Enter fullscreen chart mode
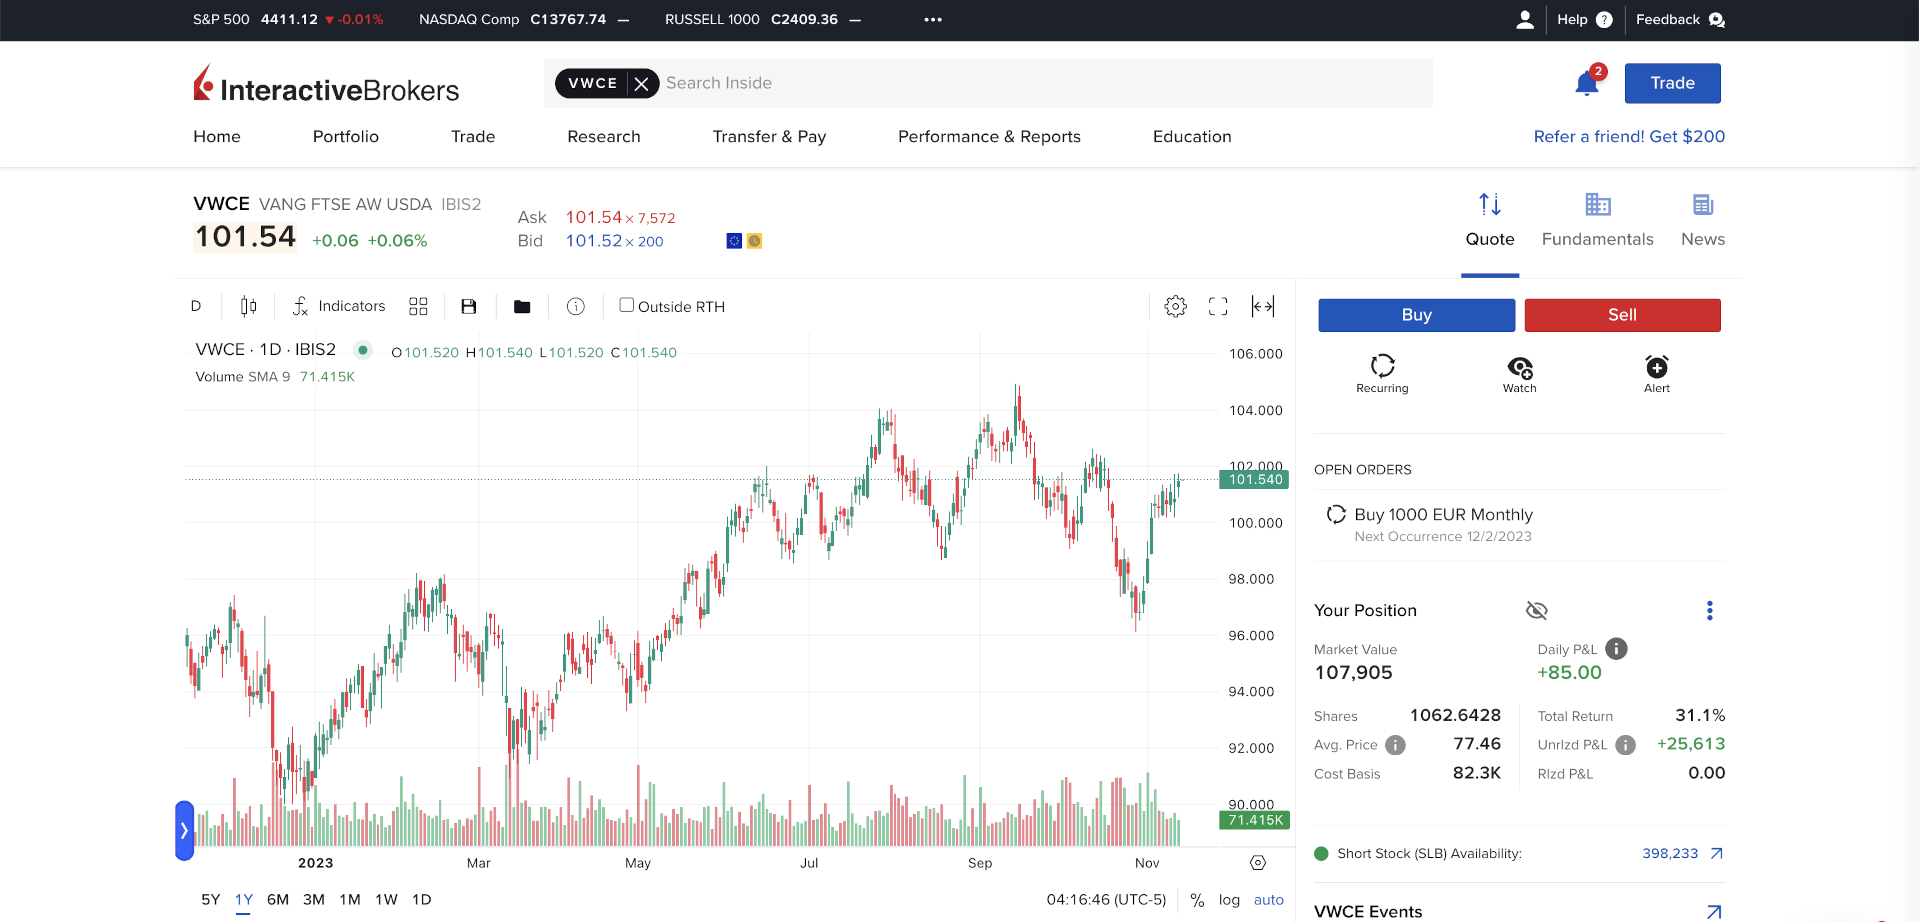 [1217, 306]
